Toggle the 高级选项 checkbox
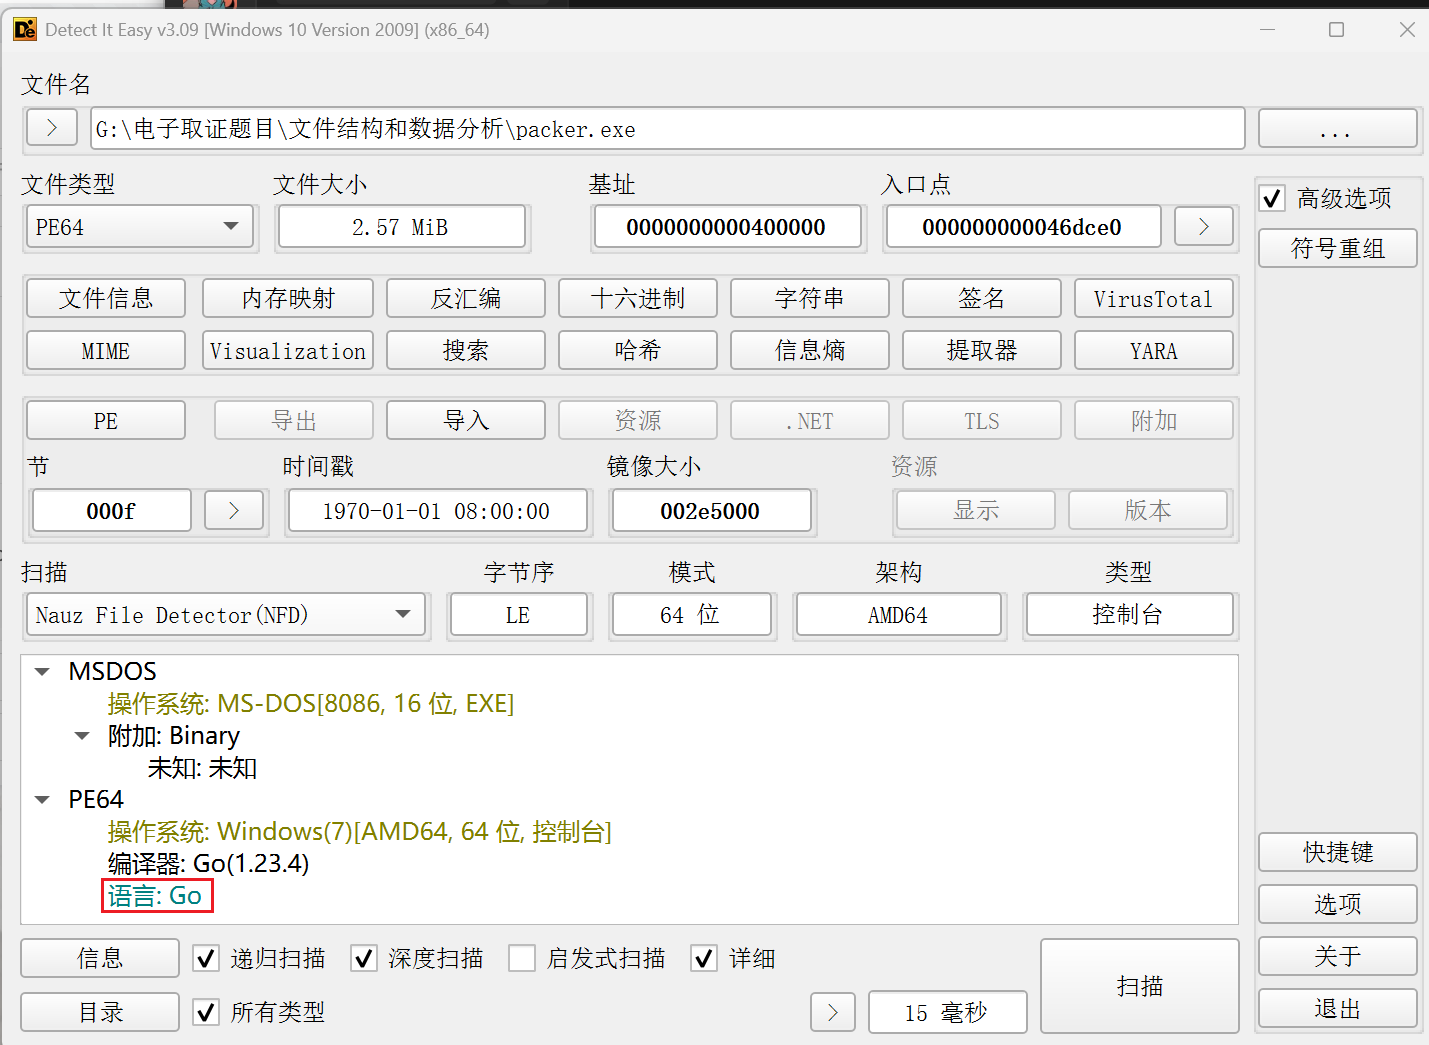The image size is (1429, 1045). click(1272, 199)
